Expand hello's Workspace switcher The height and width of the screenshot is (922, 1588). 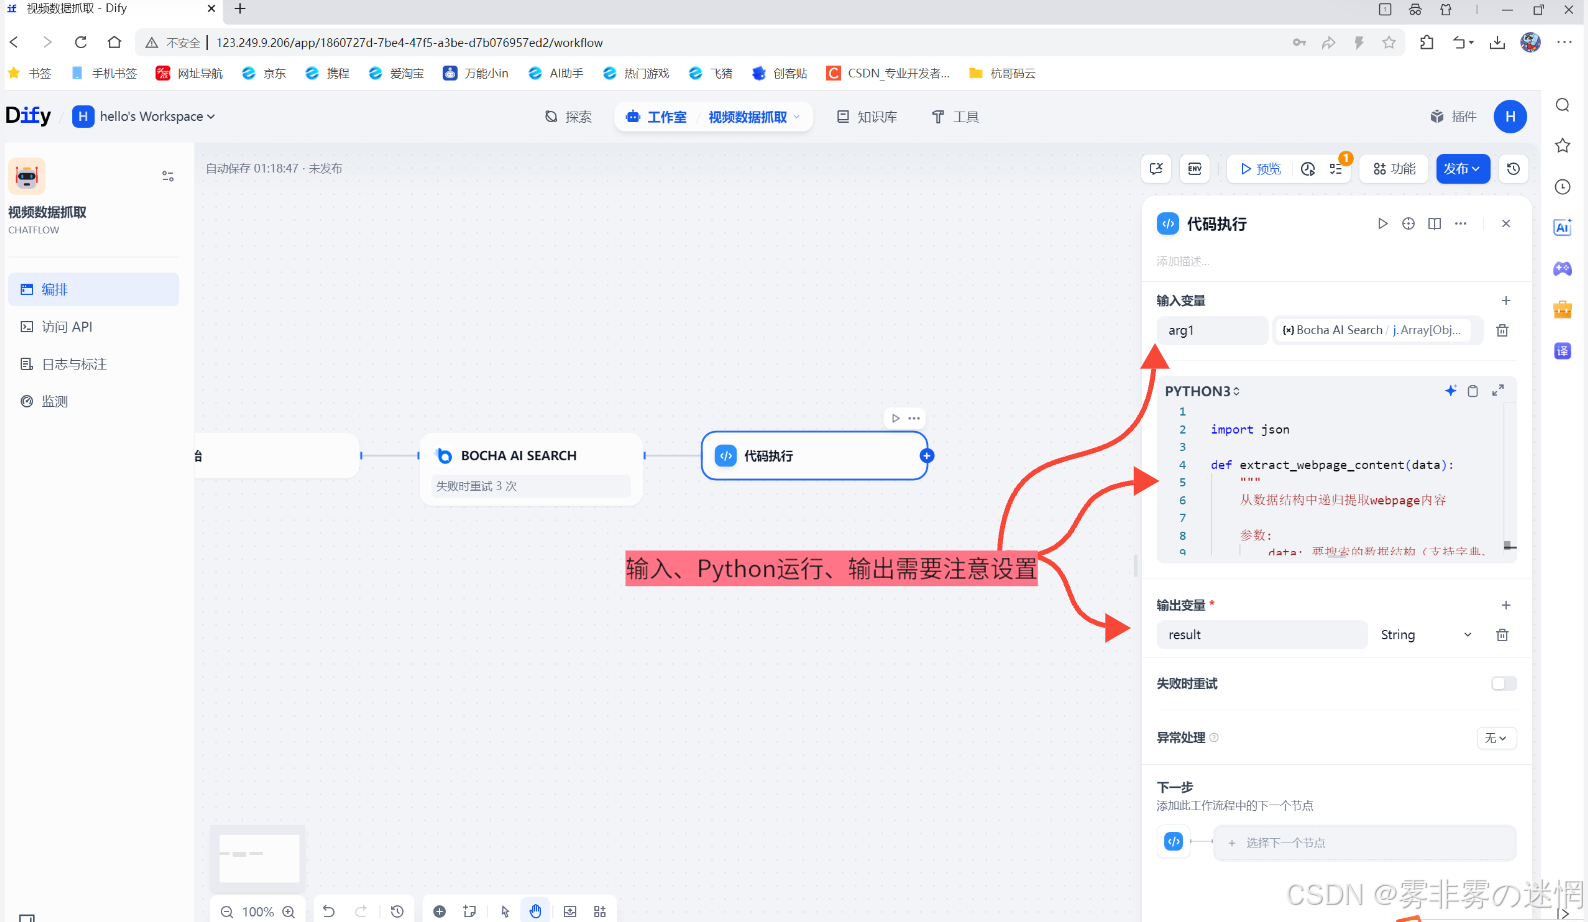pos(144,117)
